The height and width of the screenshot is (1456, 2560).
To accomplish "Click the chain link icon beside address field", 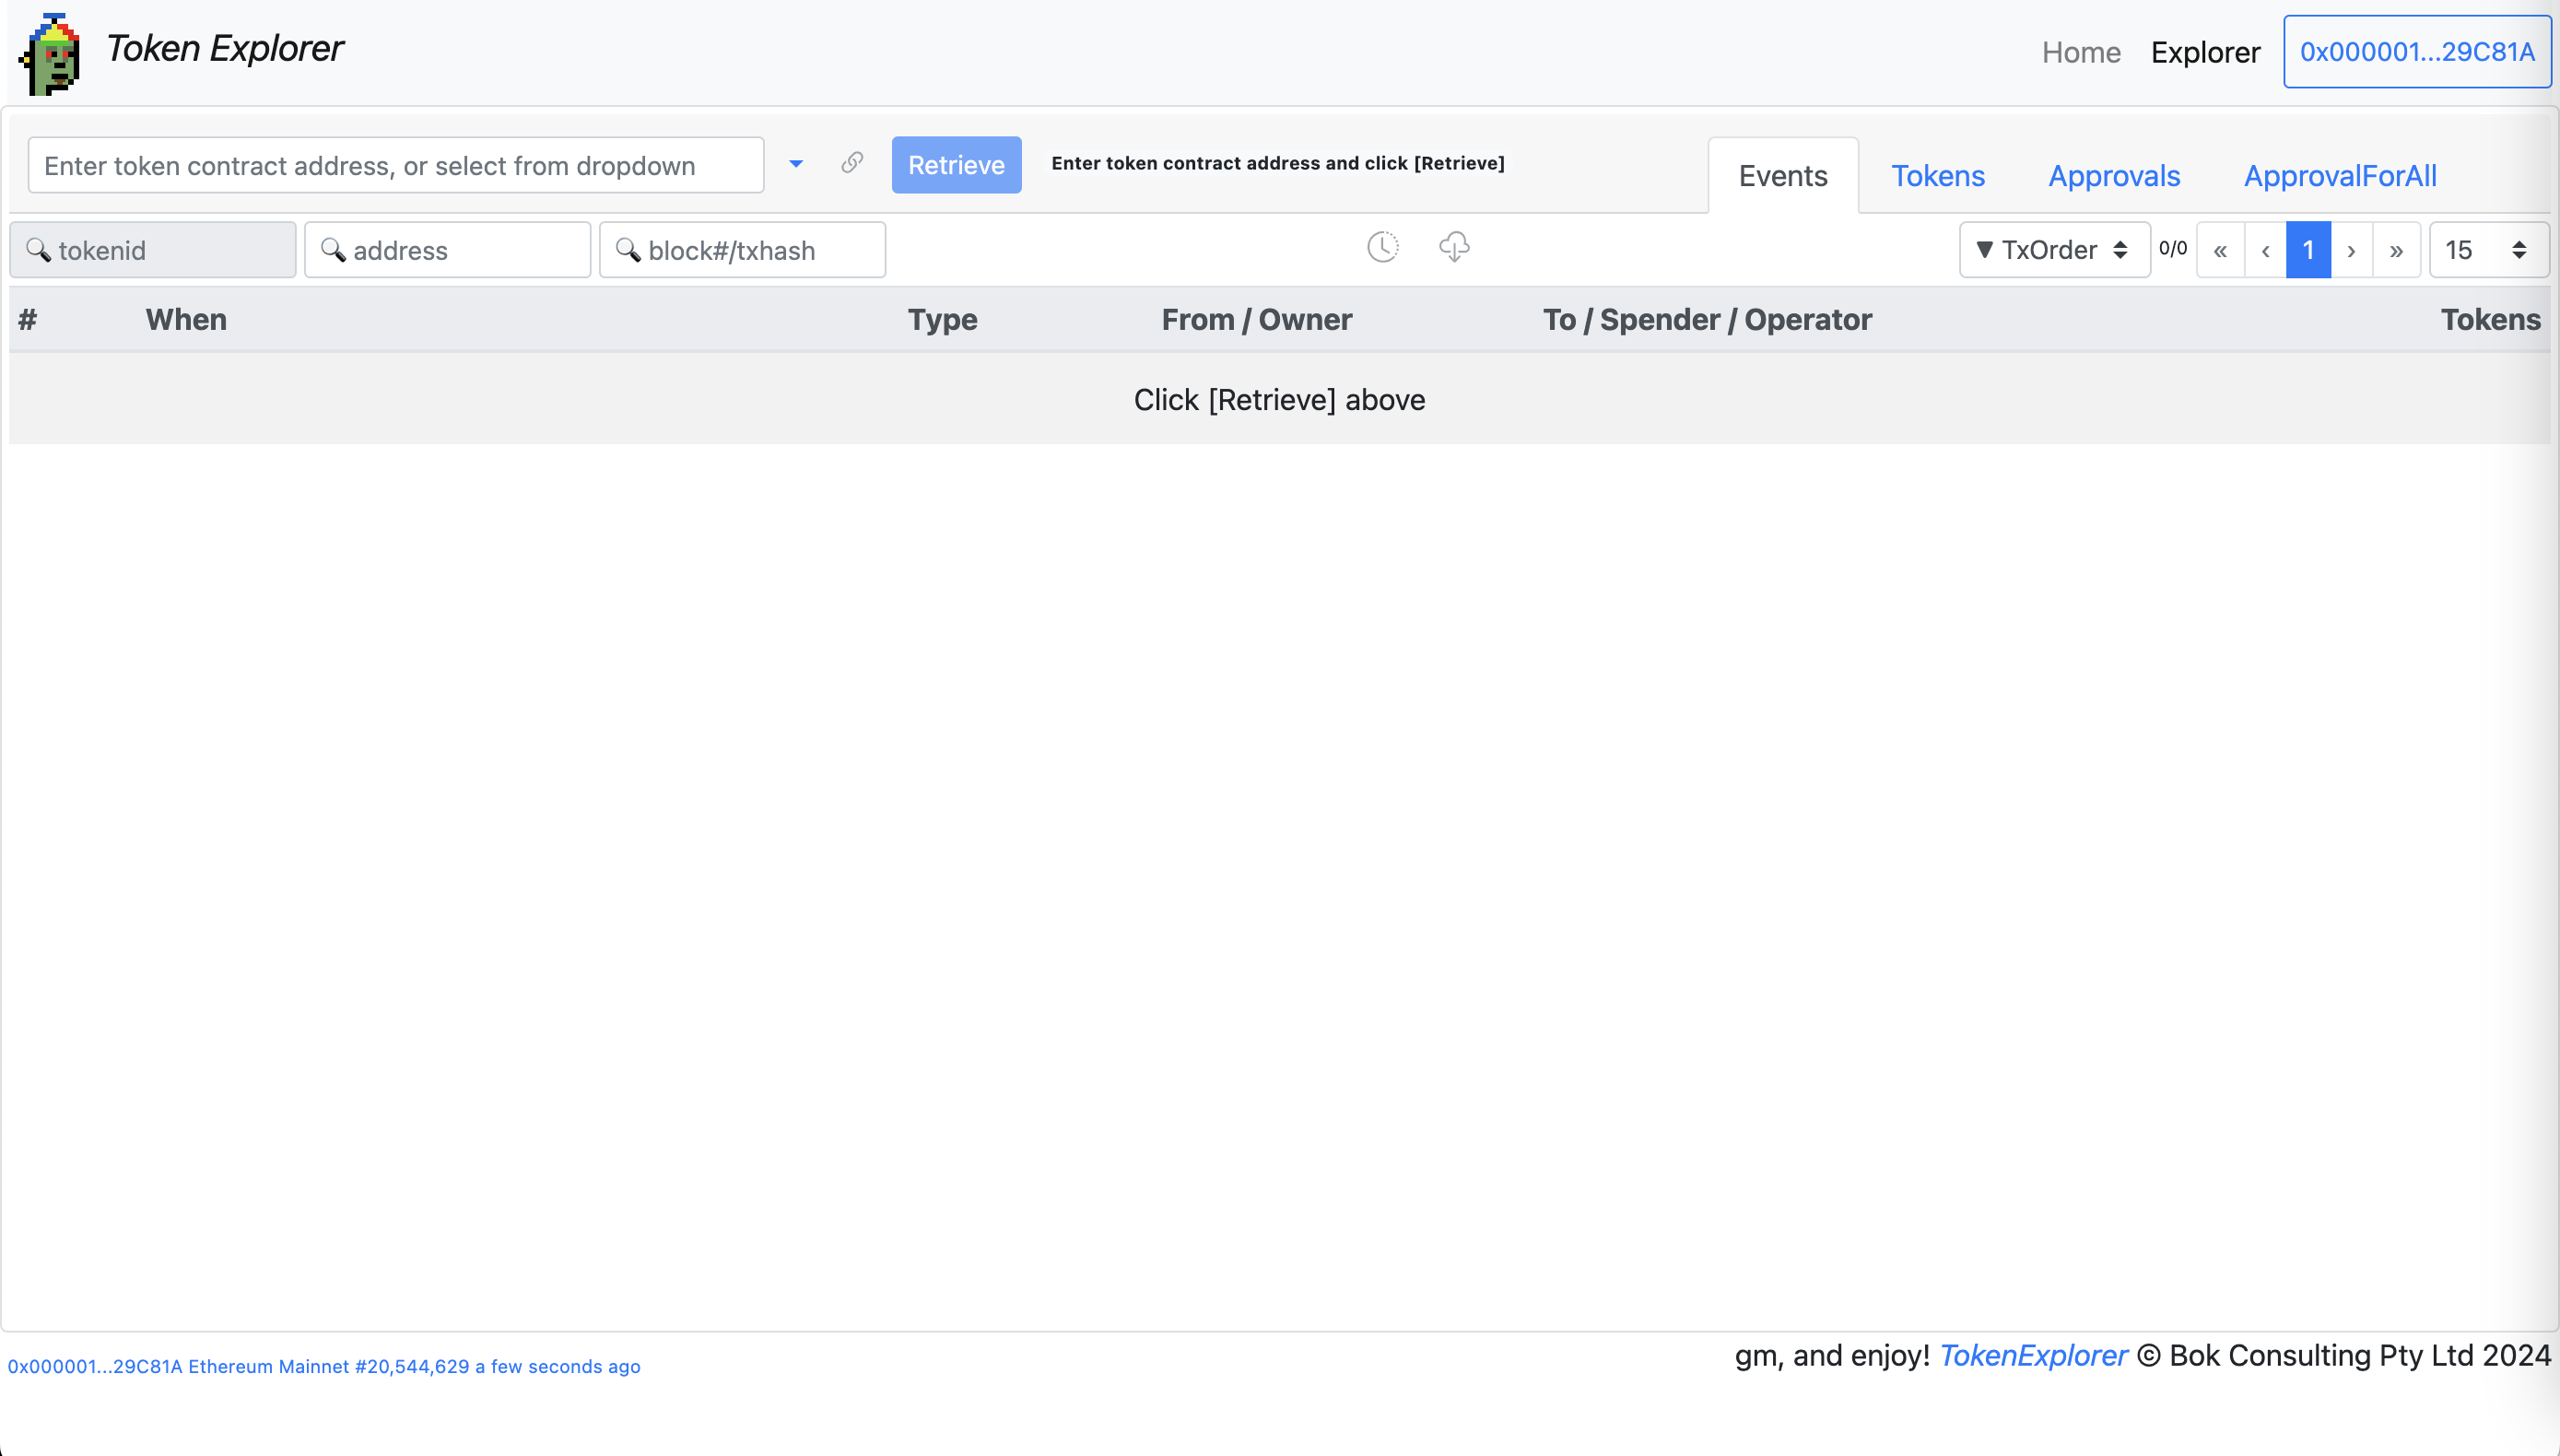I will coord(852,163).
